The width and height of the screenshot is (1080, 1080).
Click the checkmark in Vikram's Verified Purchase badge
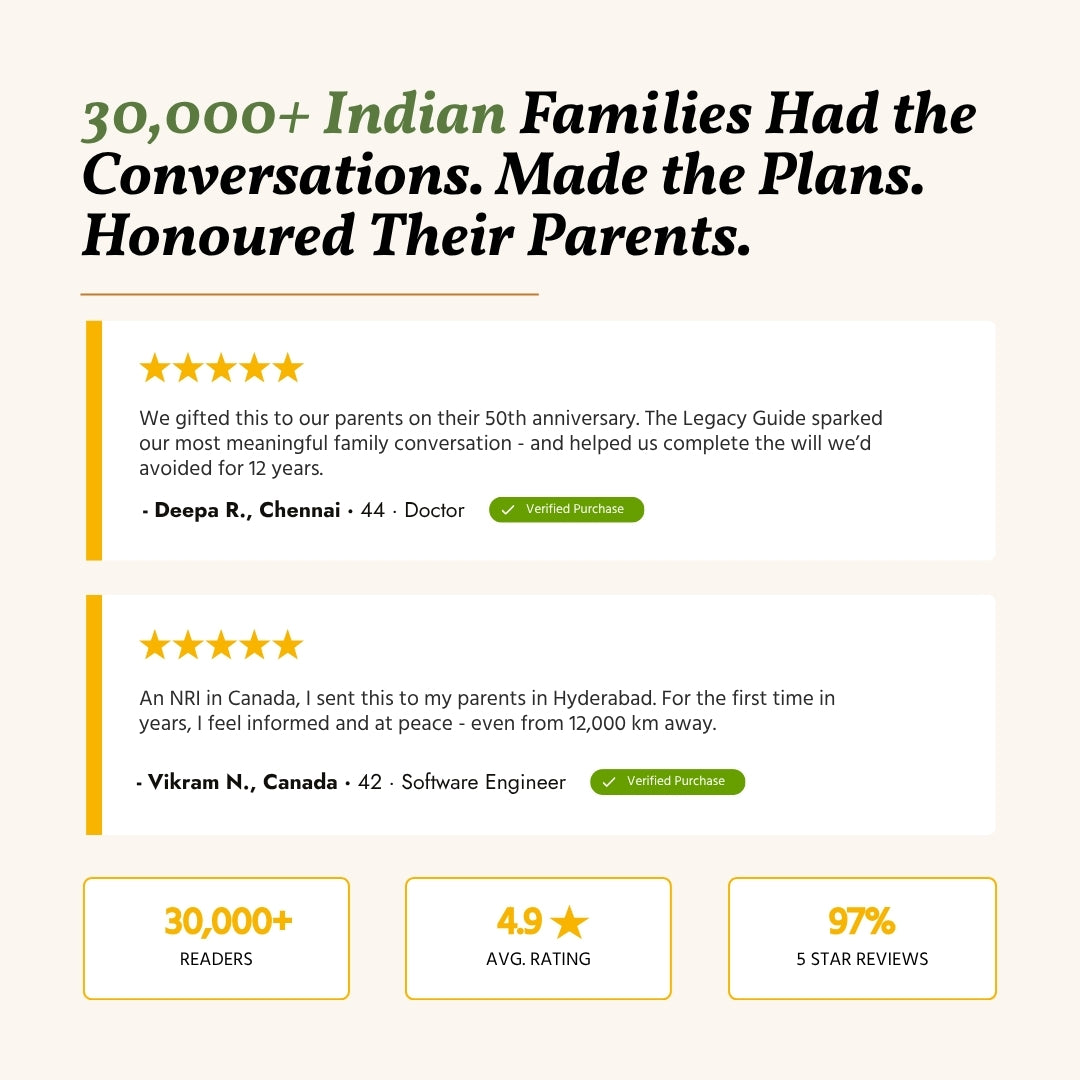click(x=609, y=782)
